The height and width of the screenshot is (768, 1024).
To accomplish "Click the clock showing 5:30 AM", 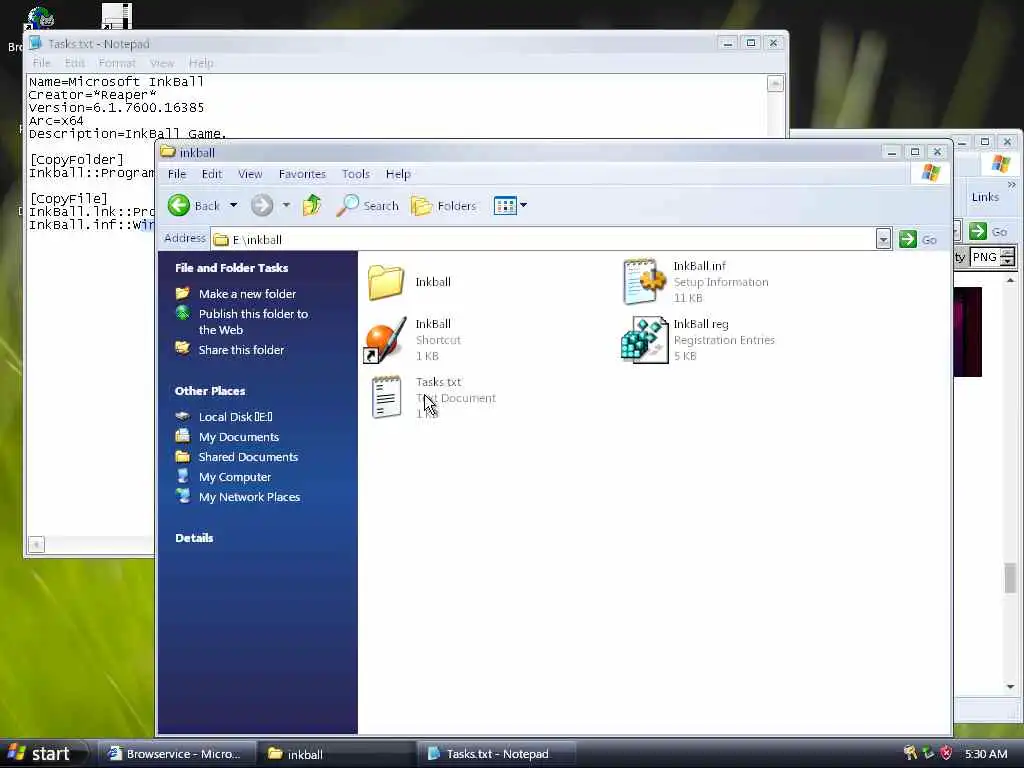I will coord(986,754).
